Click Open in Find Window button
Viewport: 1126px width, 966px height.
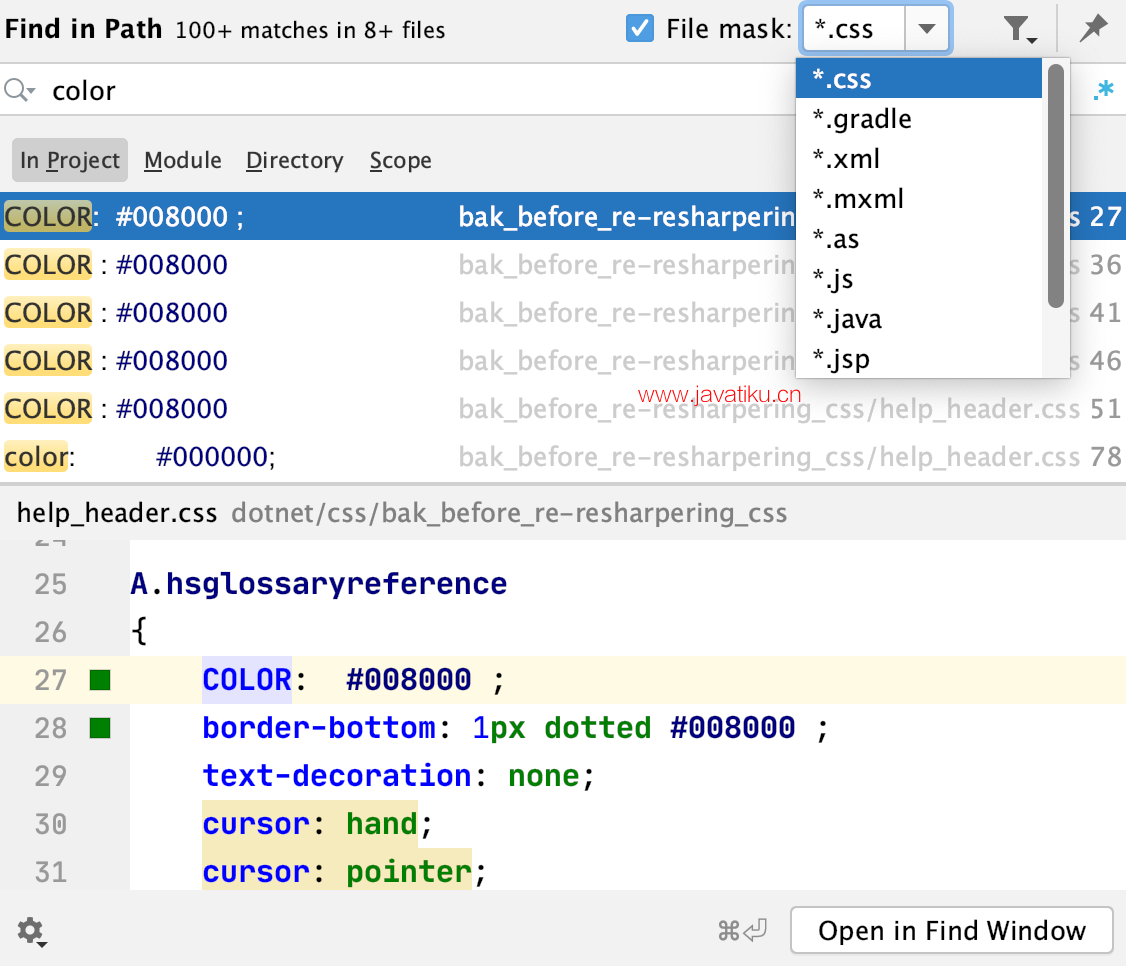pyautogui.click(x=951, y=931)
